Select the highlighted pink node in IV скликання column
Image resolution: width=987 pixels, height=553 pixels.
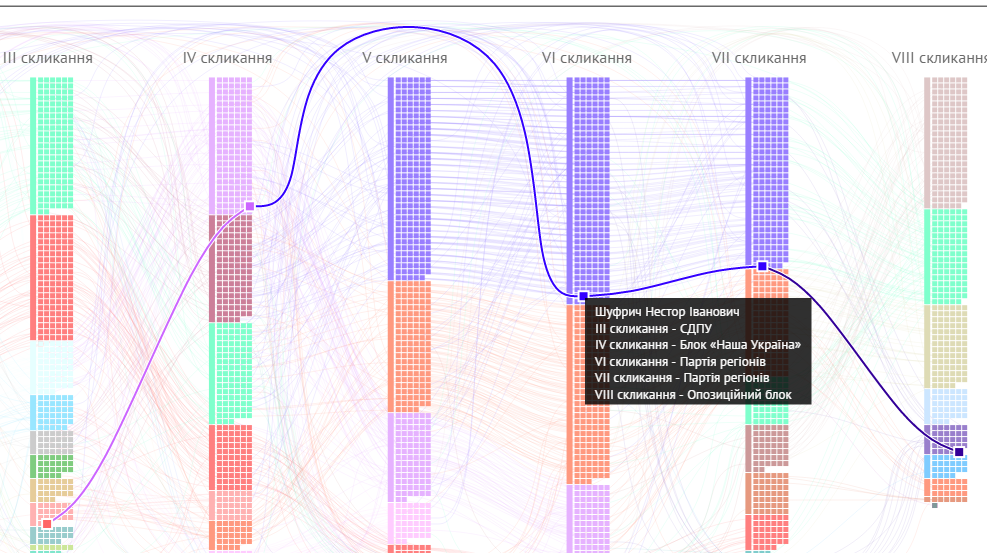click(x=250, y=206)
